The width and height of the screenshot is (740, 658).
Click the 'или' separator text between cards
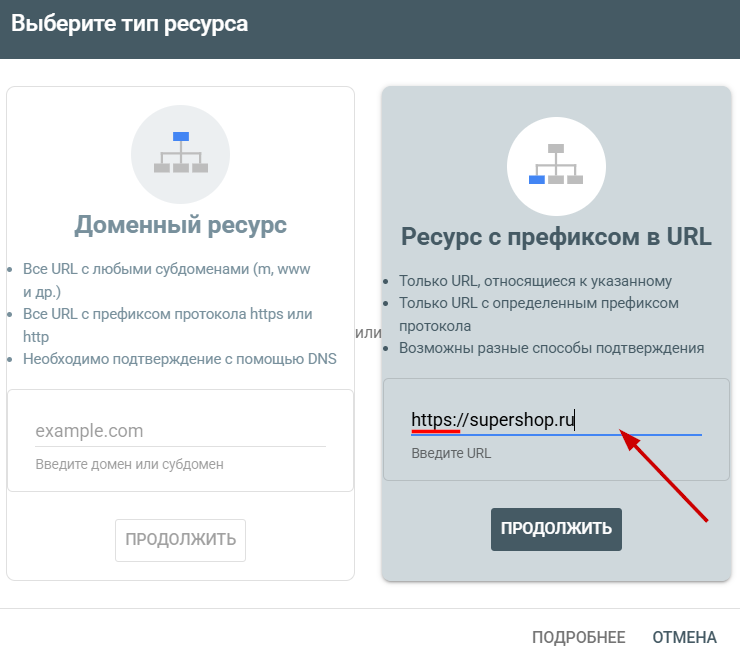[368, 333]
